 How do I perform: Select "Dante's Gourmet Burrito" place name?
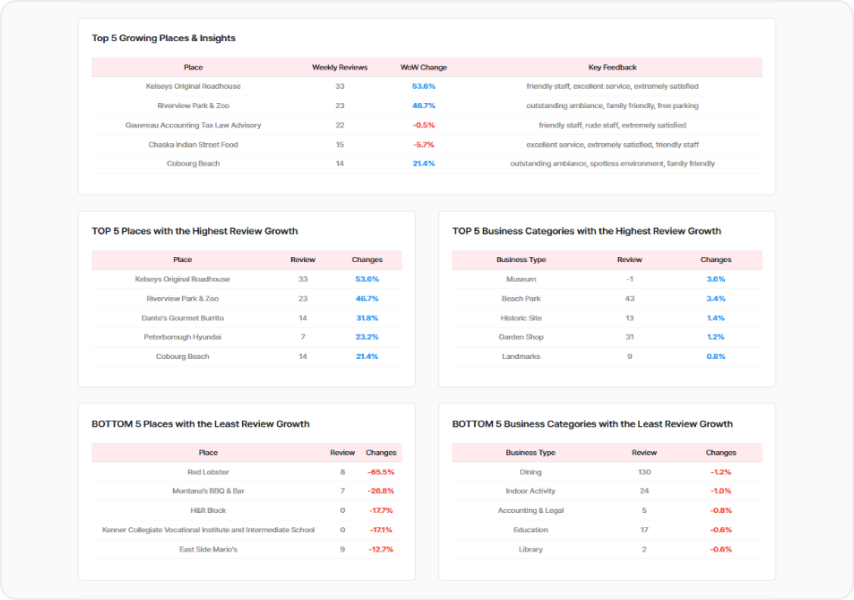click(182, 318)
